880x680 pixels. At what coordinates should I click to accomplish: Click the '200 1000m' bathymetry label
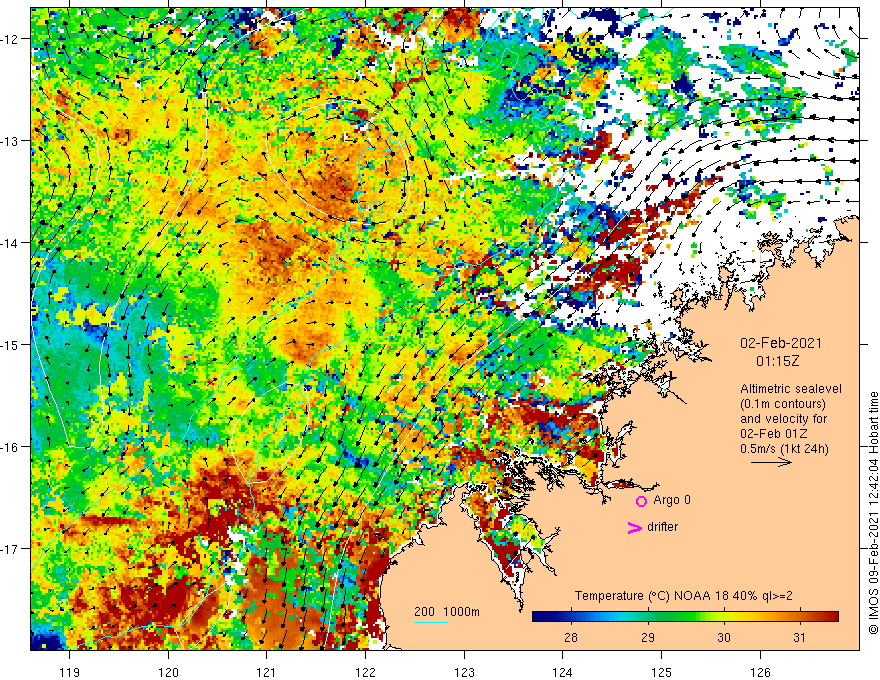pos(447,612)
